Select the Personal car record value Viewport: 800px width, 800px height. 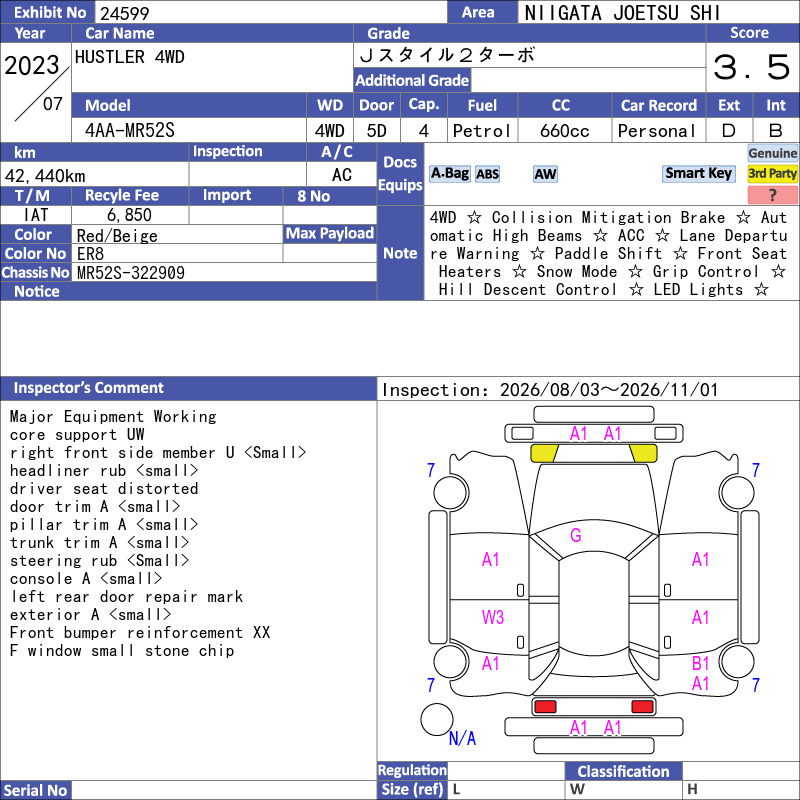657,131
